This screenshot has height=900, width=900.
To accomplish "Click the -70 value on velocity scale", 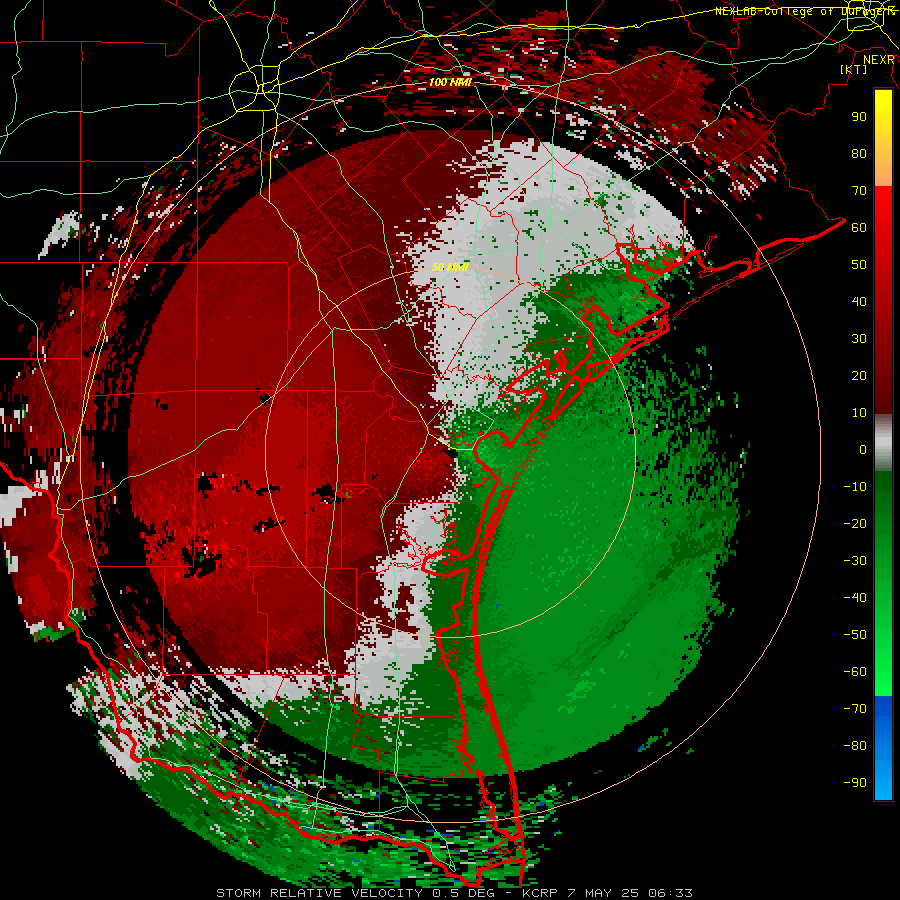I will (x=855, y=709).
